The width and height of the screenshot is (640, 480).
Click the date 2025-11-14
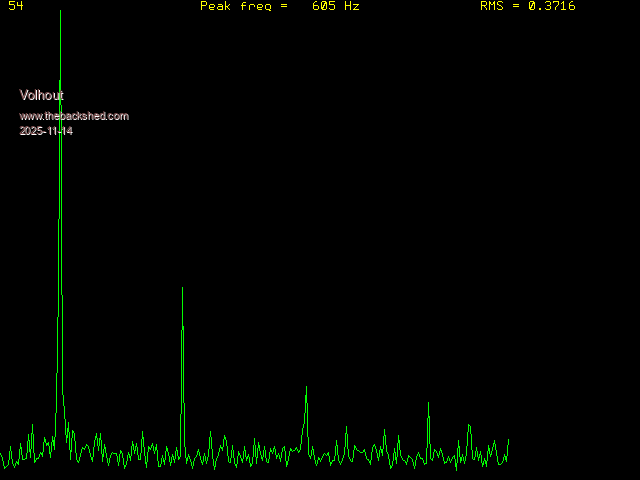tap(46, 131)
